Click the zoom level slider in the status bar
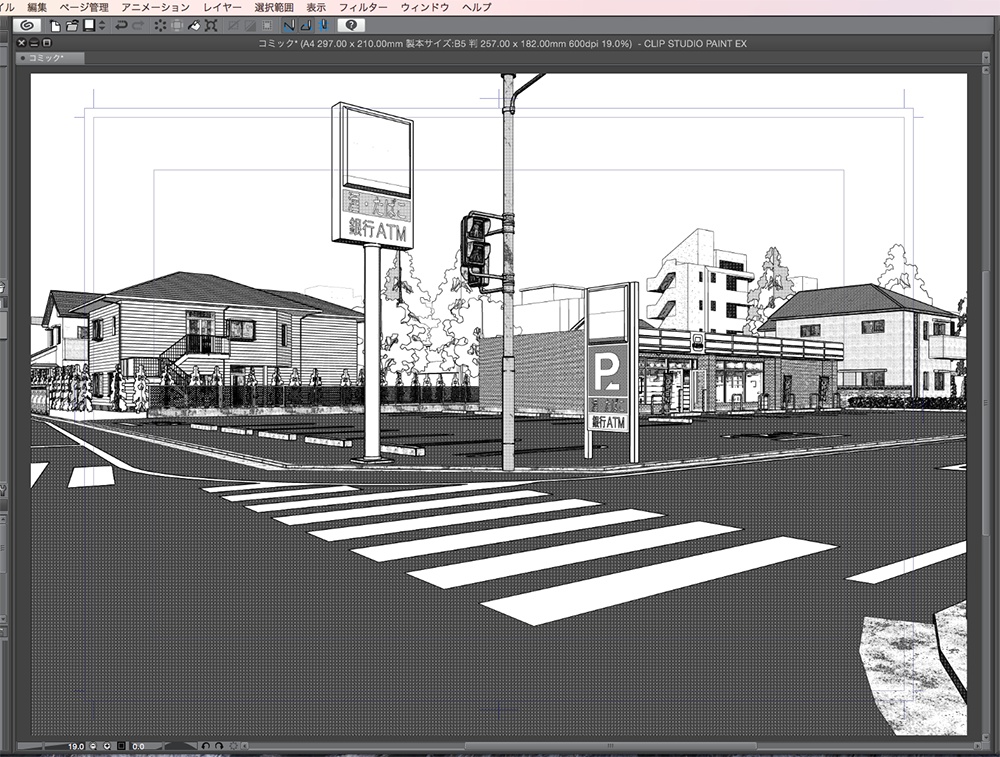 tap(45, 746)
